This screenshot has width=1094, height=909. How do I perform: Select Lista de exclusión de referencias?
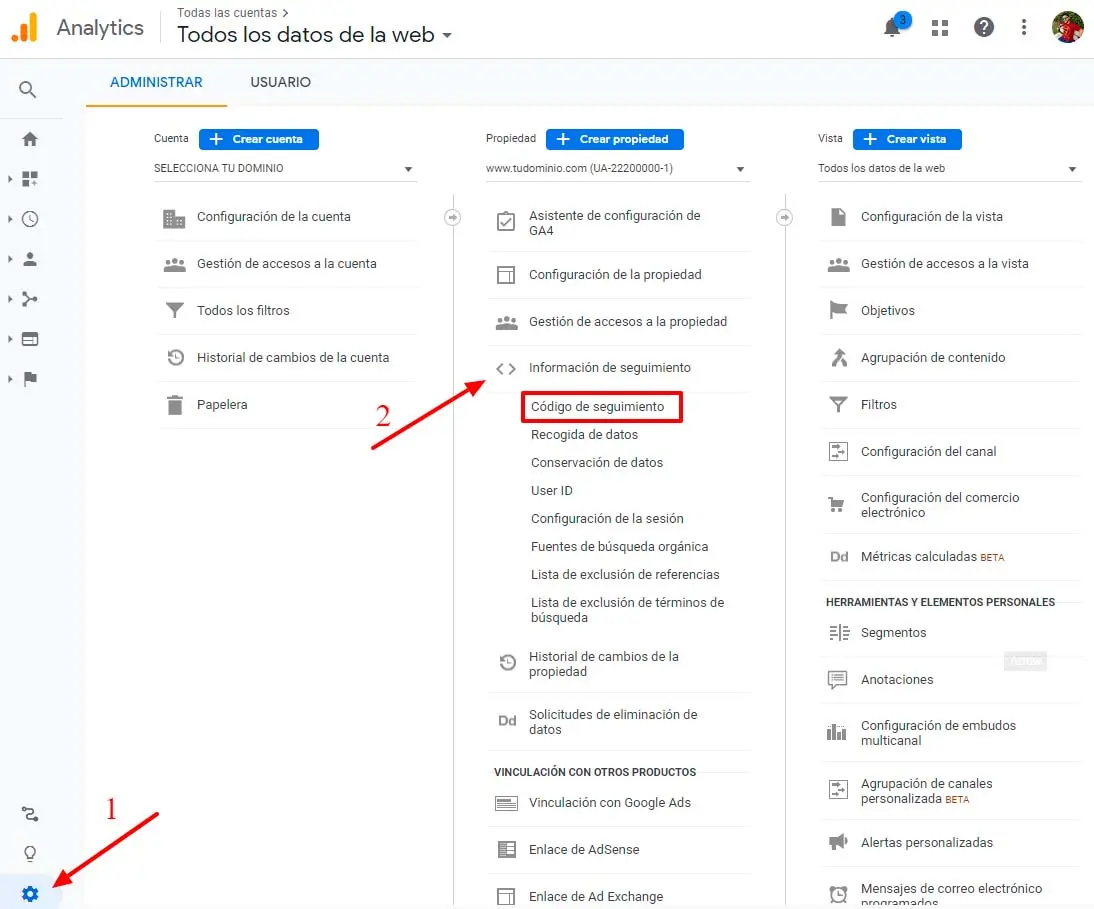(x=624, y=574)
